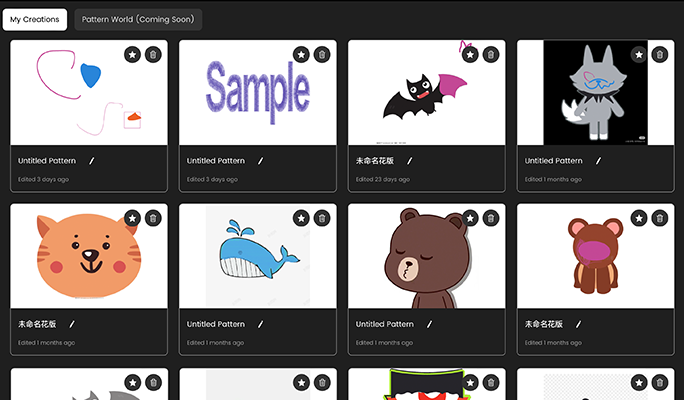The width and height of the screenshot is (684, 400).
Task: Switch to My Creations tab
Action: (x=35, y=19)
